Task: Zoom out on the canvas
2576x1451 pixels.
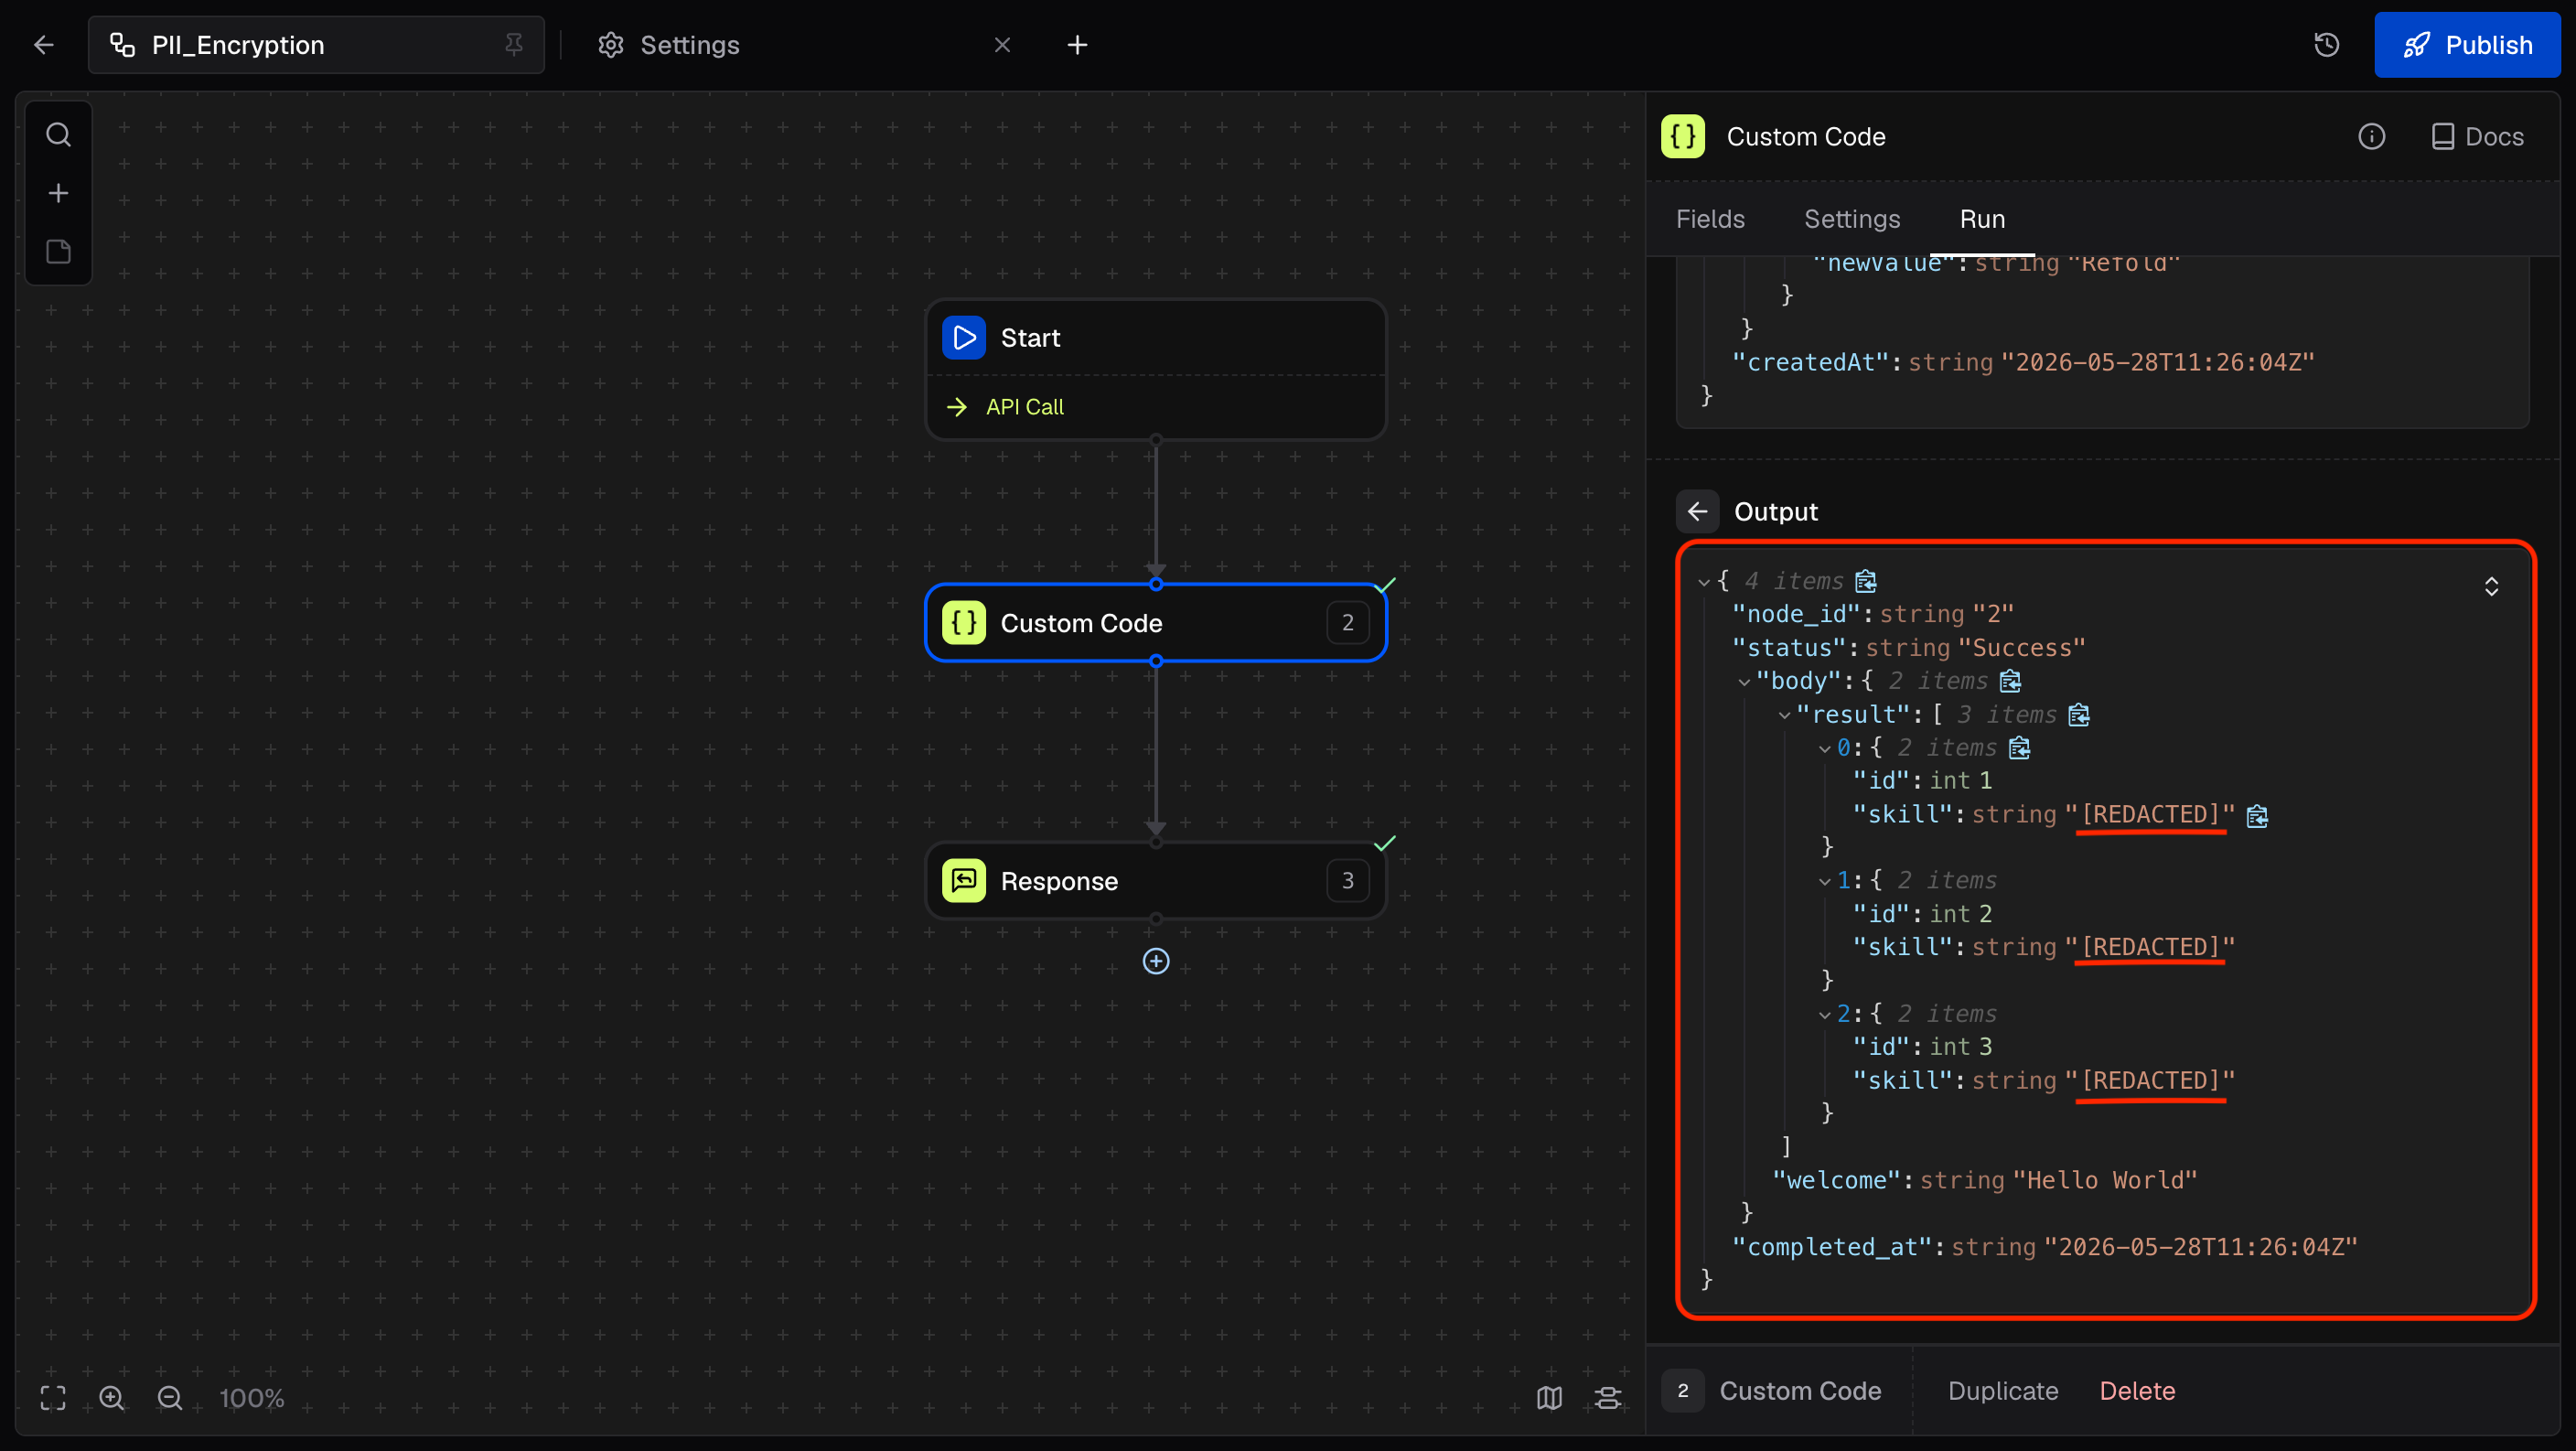Action: [169, 1398]
